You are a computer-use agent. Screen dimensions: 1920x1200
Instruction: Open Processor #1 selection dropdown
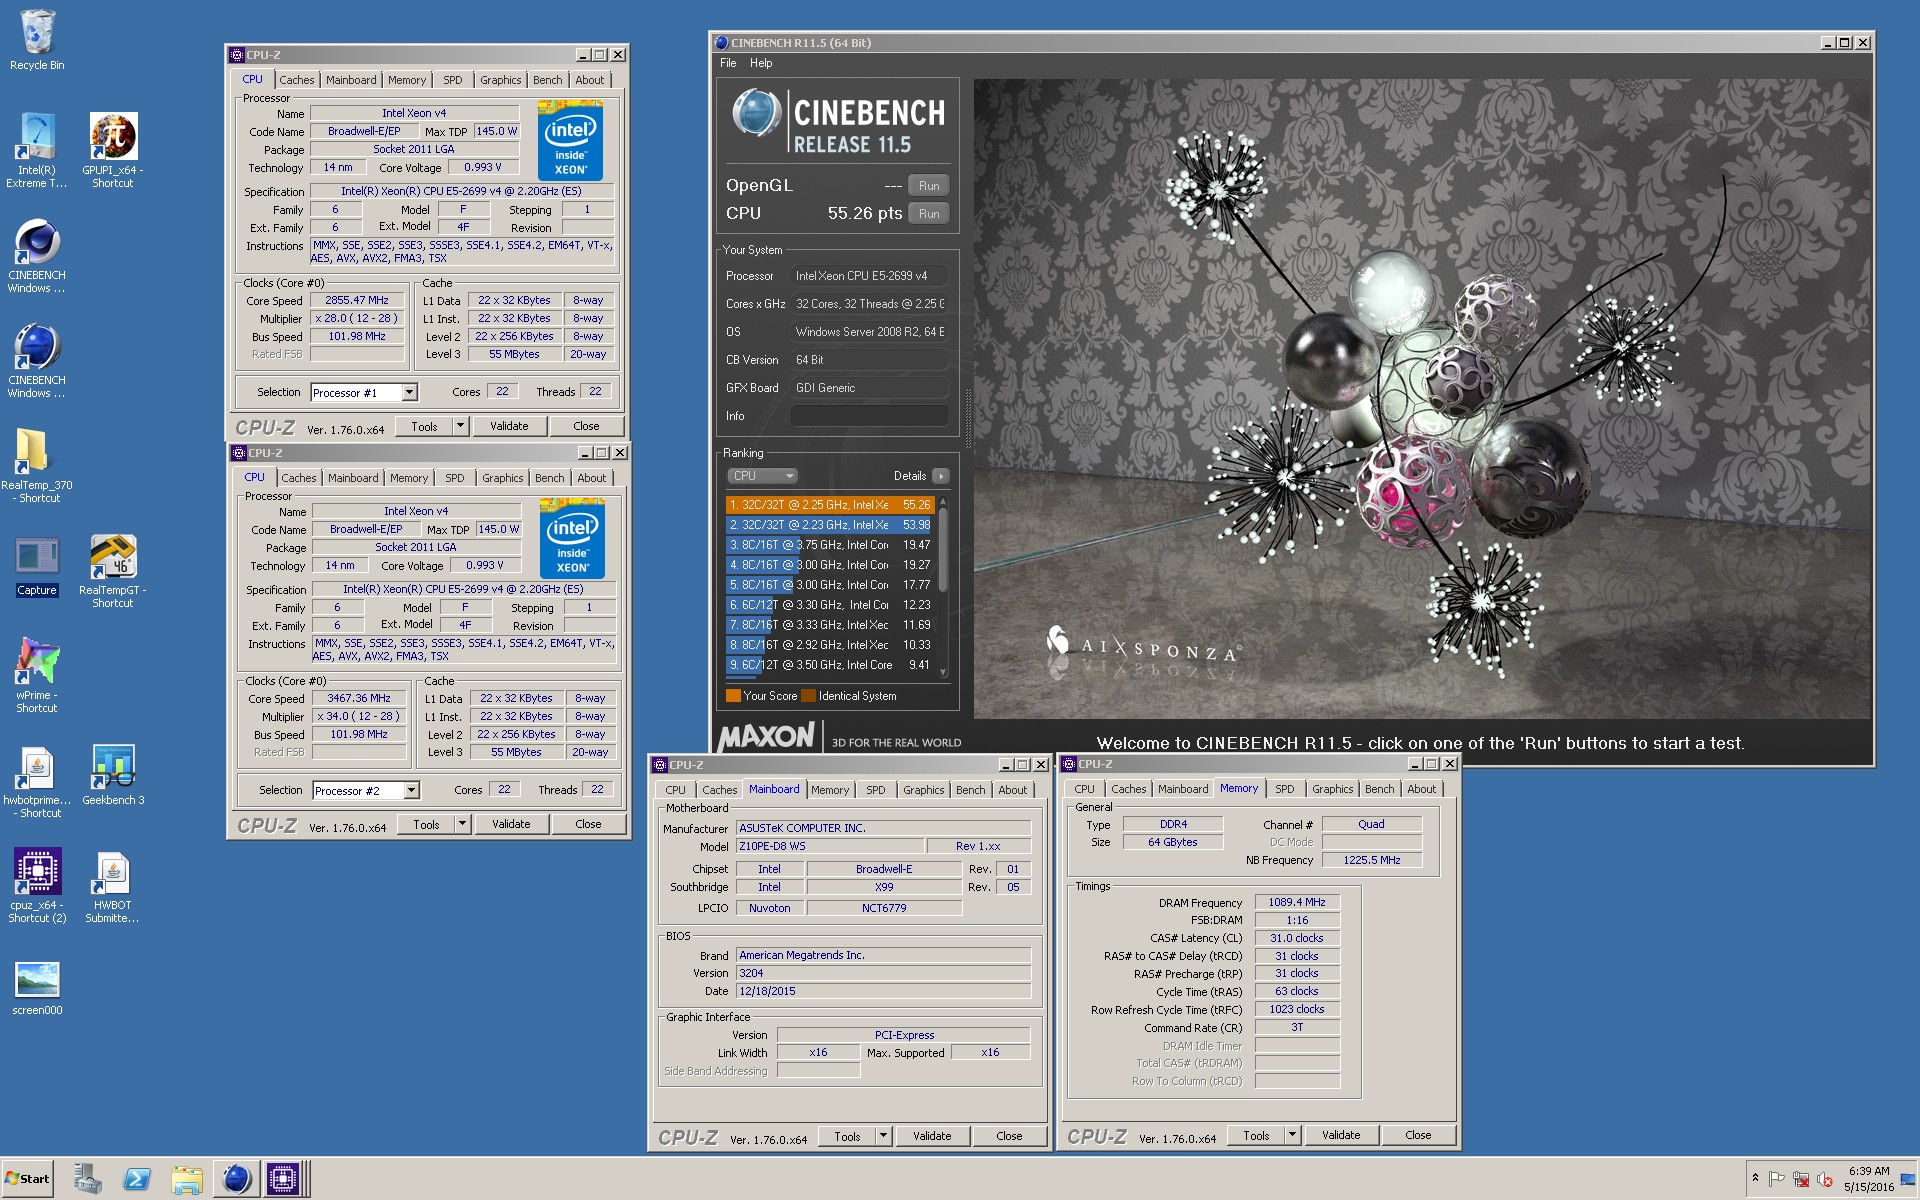coord(409,393)
